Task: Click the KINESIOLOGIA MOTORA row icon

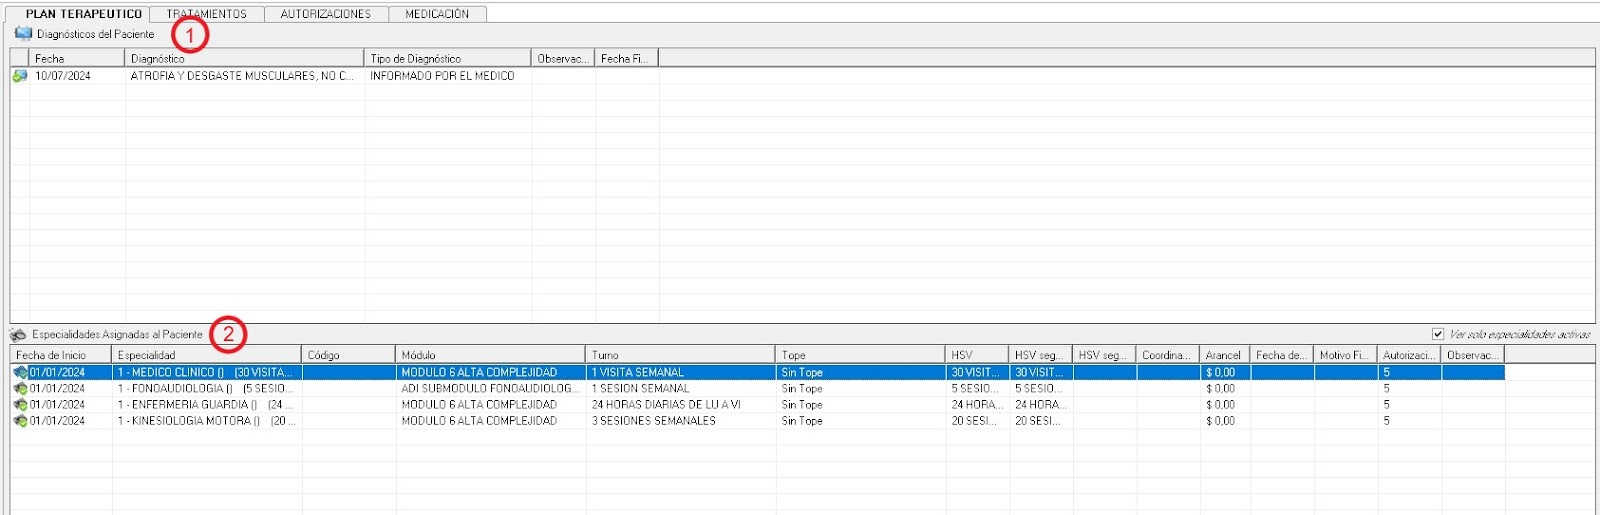Action: [x=20, y=421]
